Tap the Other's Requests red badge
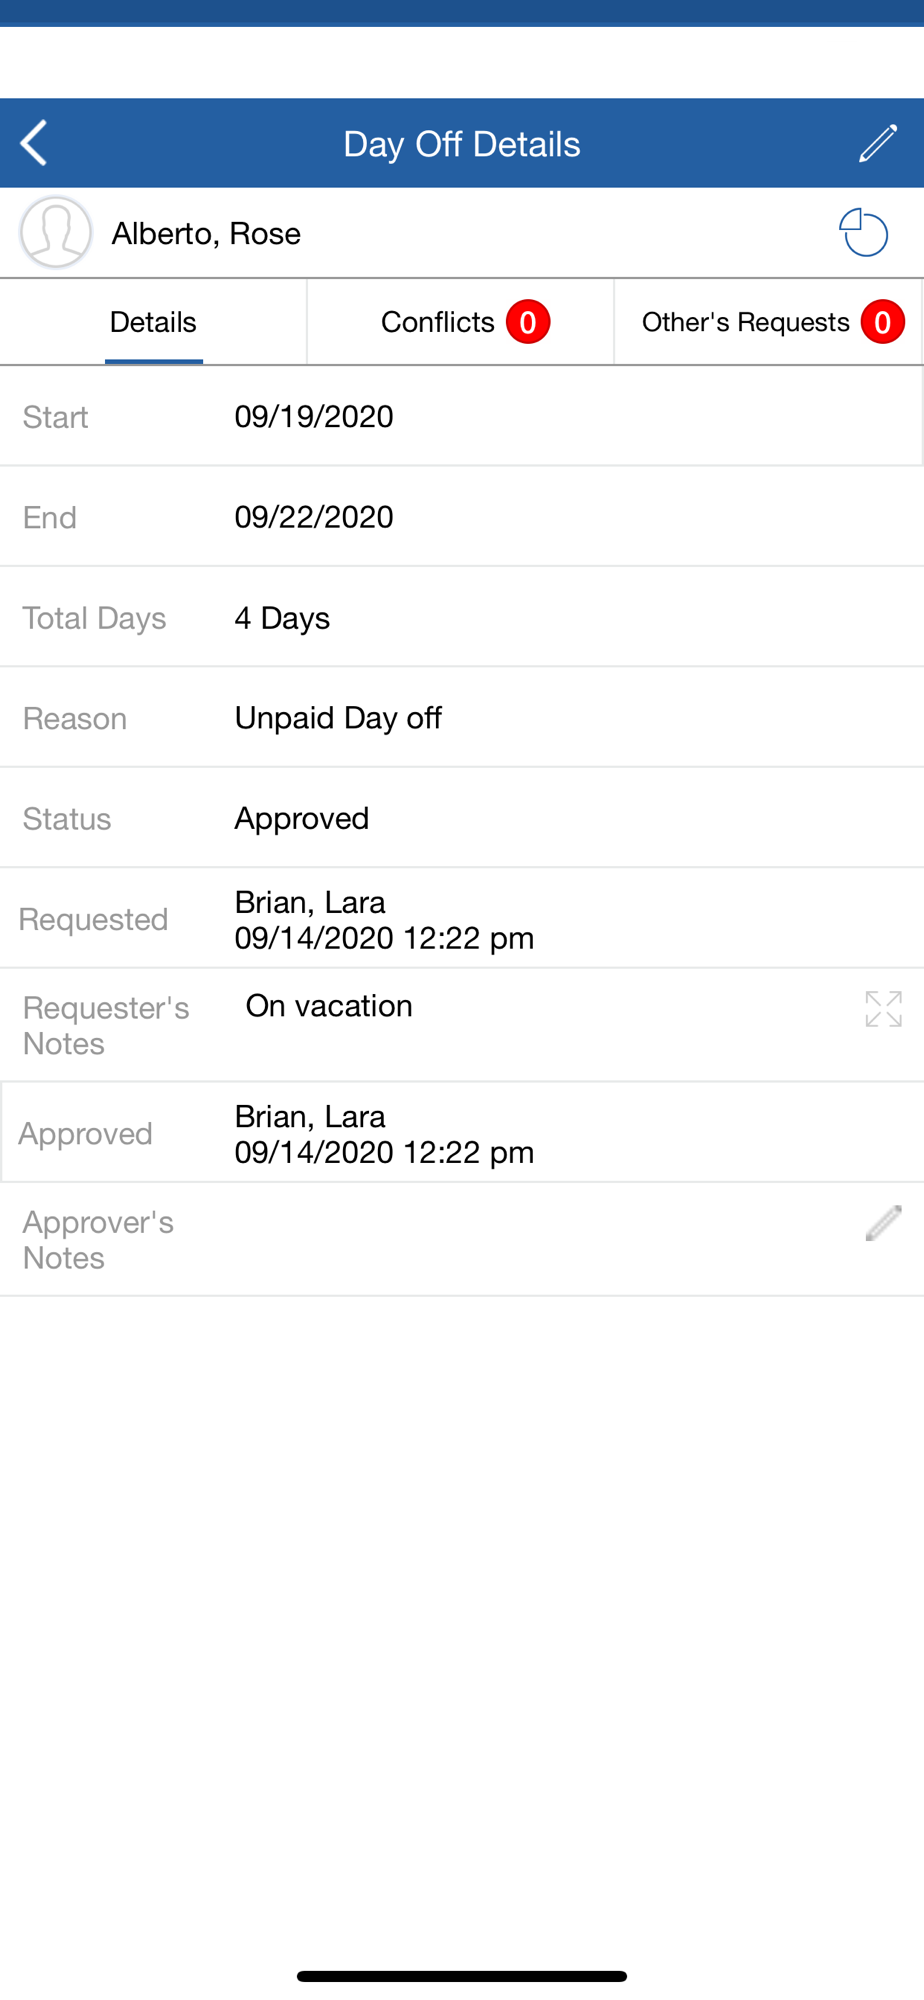 882,322
